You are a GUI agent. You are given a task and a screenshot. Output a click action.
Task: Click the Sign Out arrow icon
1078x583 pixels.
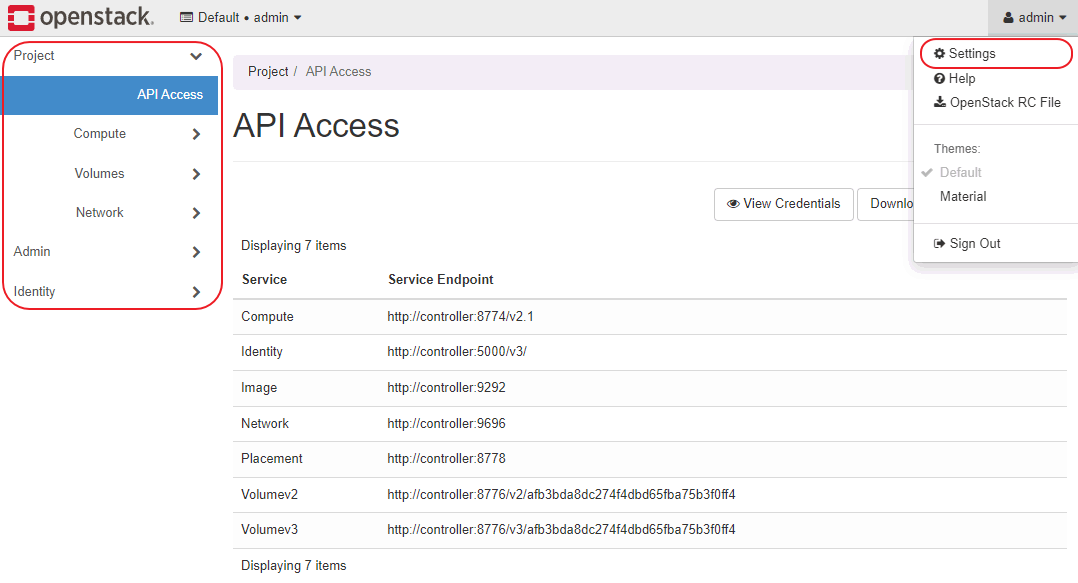(939, 244)
